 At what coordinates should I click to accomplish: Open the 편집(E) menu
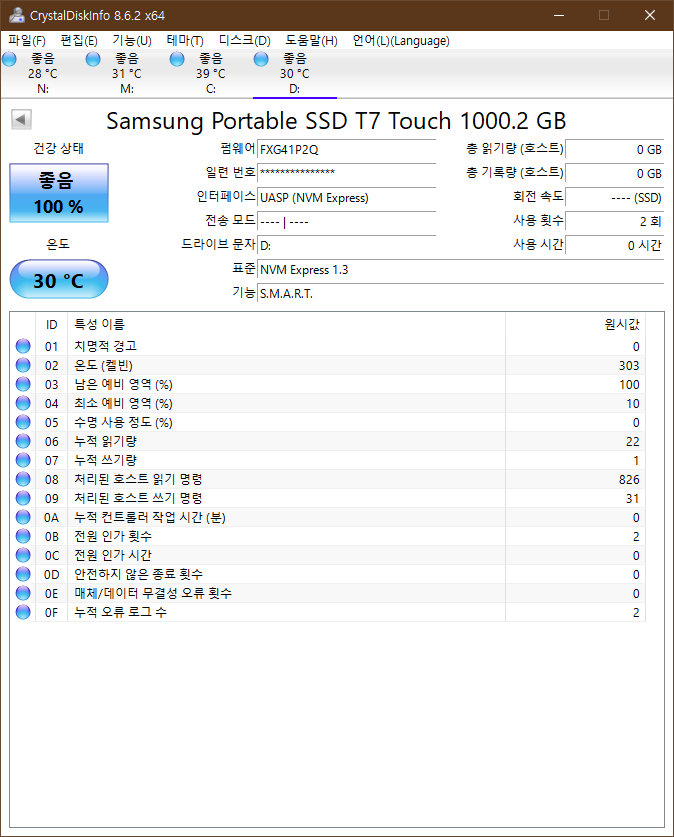point(79,41)
